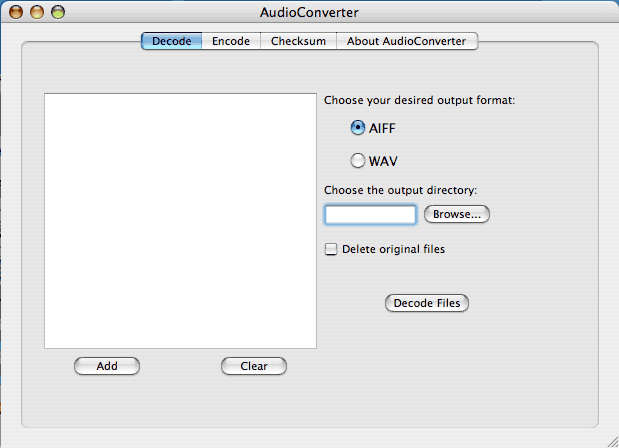Click the Browse... button
619x448 pixels.
(457, 214)
